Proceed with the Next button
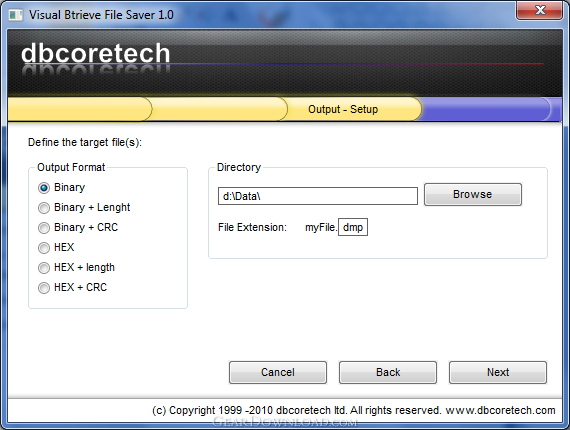570x430 pixels. 498,372
